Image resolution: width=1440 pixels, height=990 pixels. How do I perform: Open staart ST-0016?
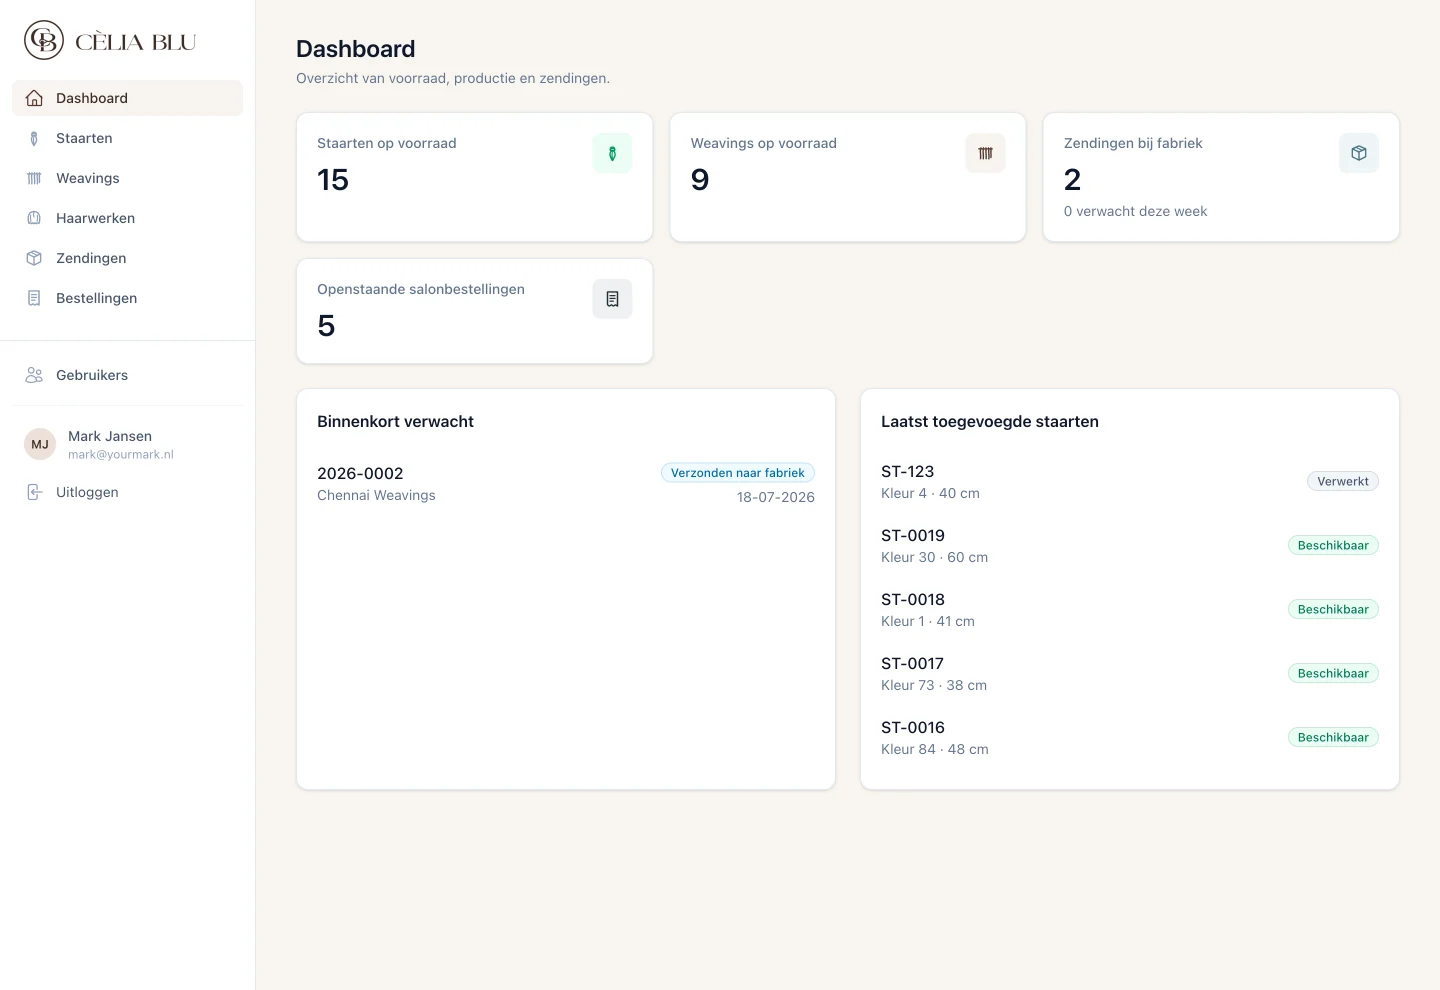[x=1130, y=738]
